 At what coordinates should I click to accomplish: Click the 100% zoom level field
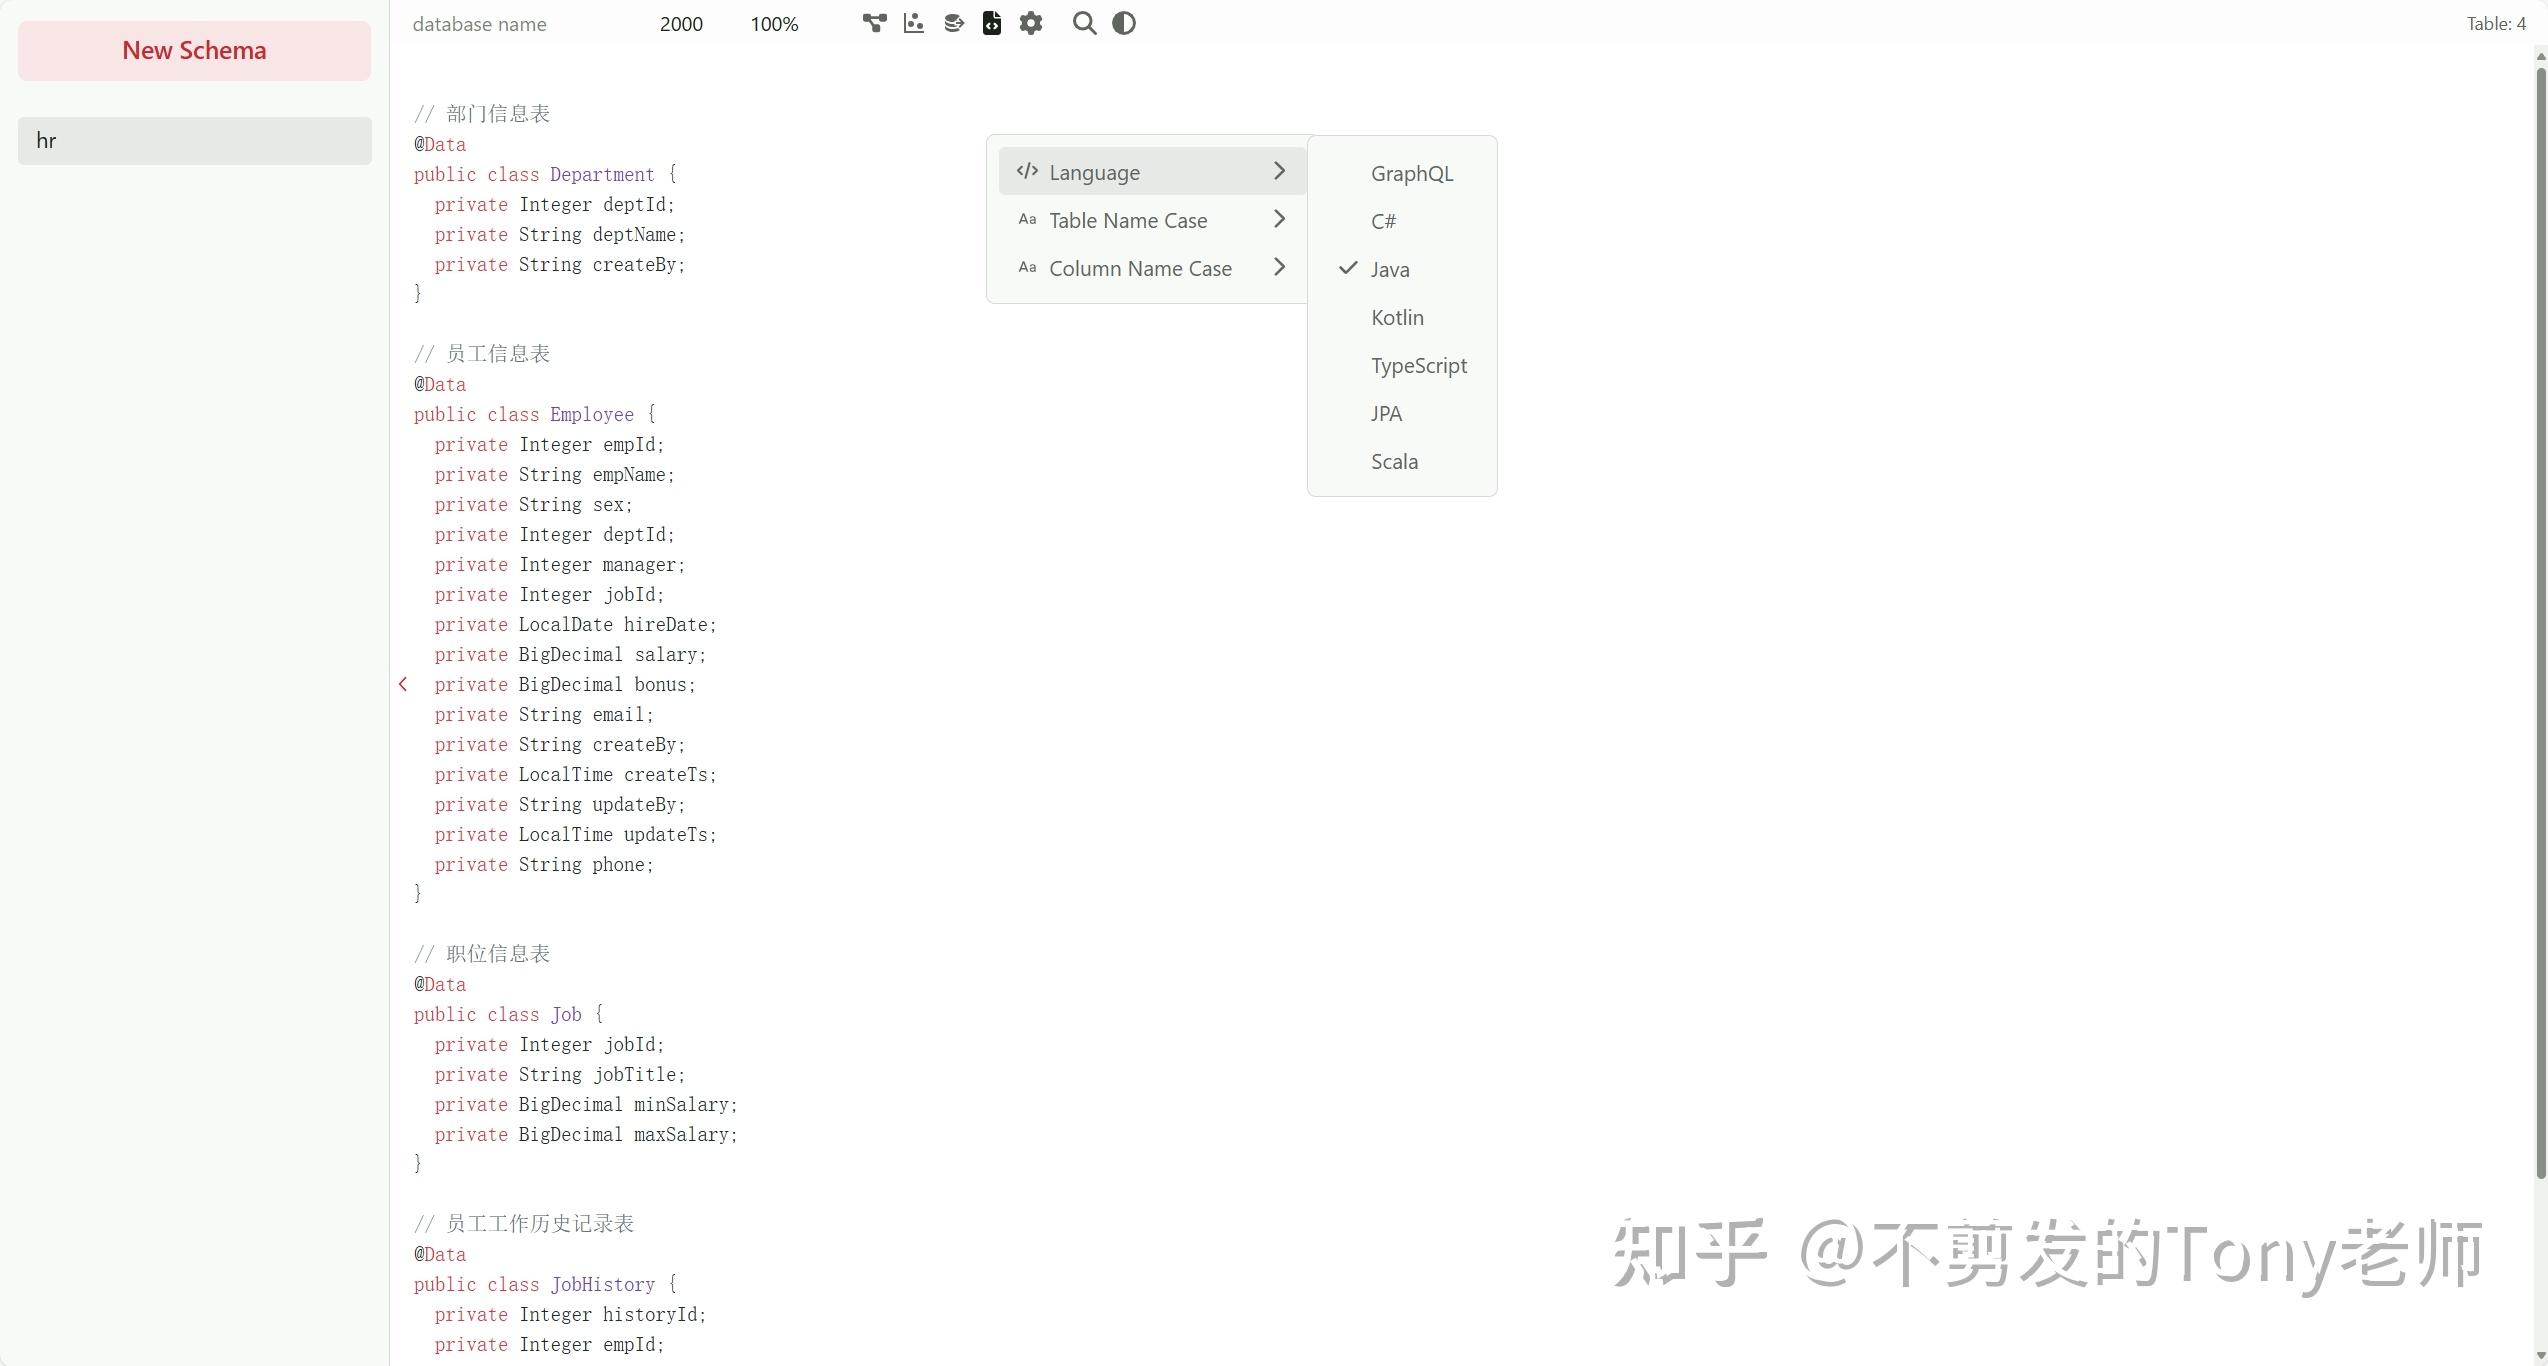(x=774, y=24)
